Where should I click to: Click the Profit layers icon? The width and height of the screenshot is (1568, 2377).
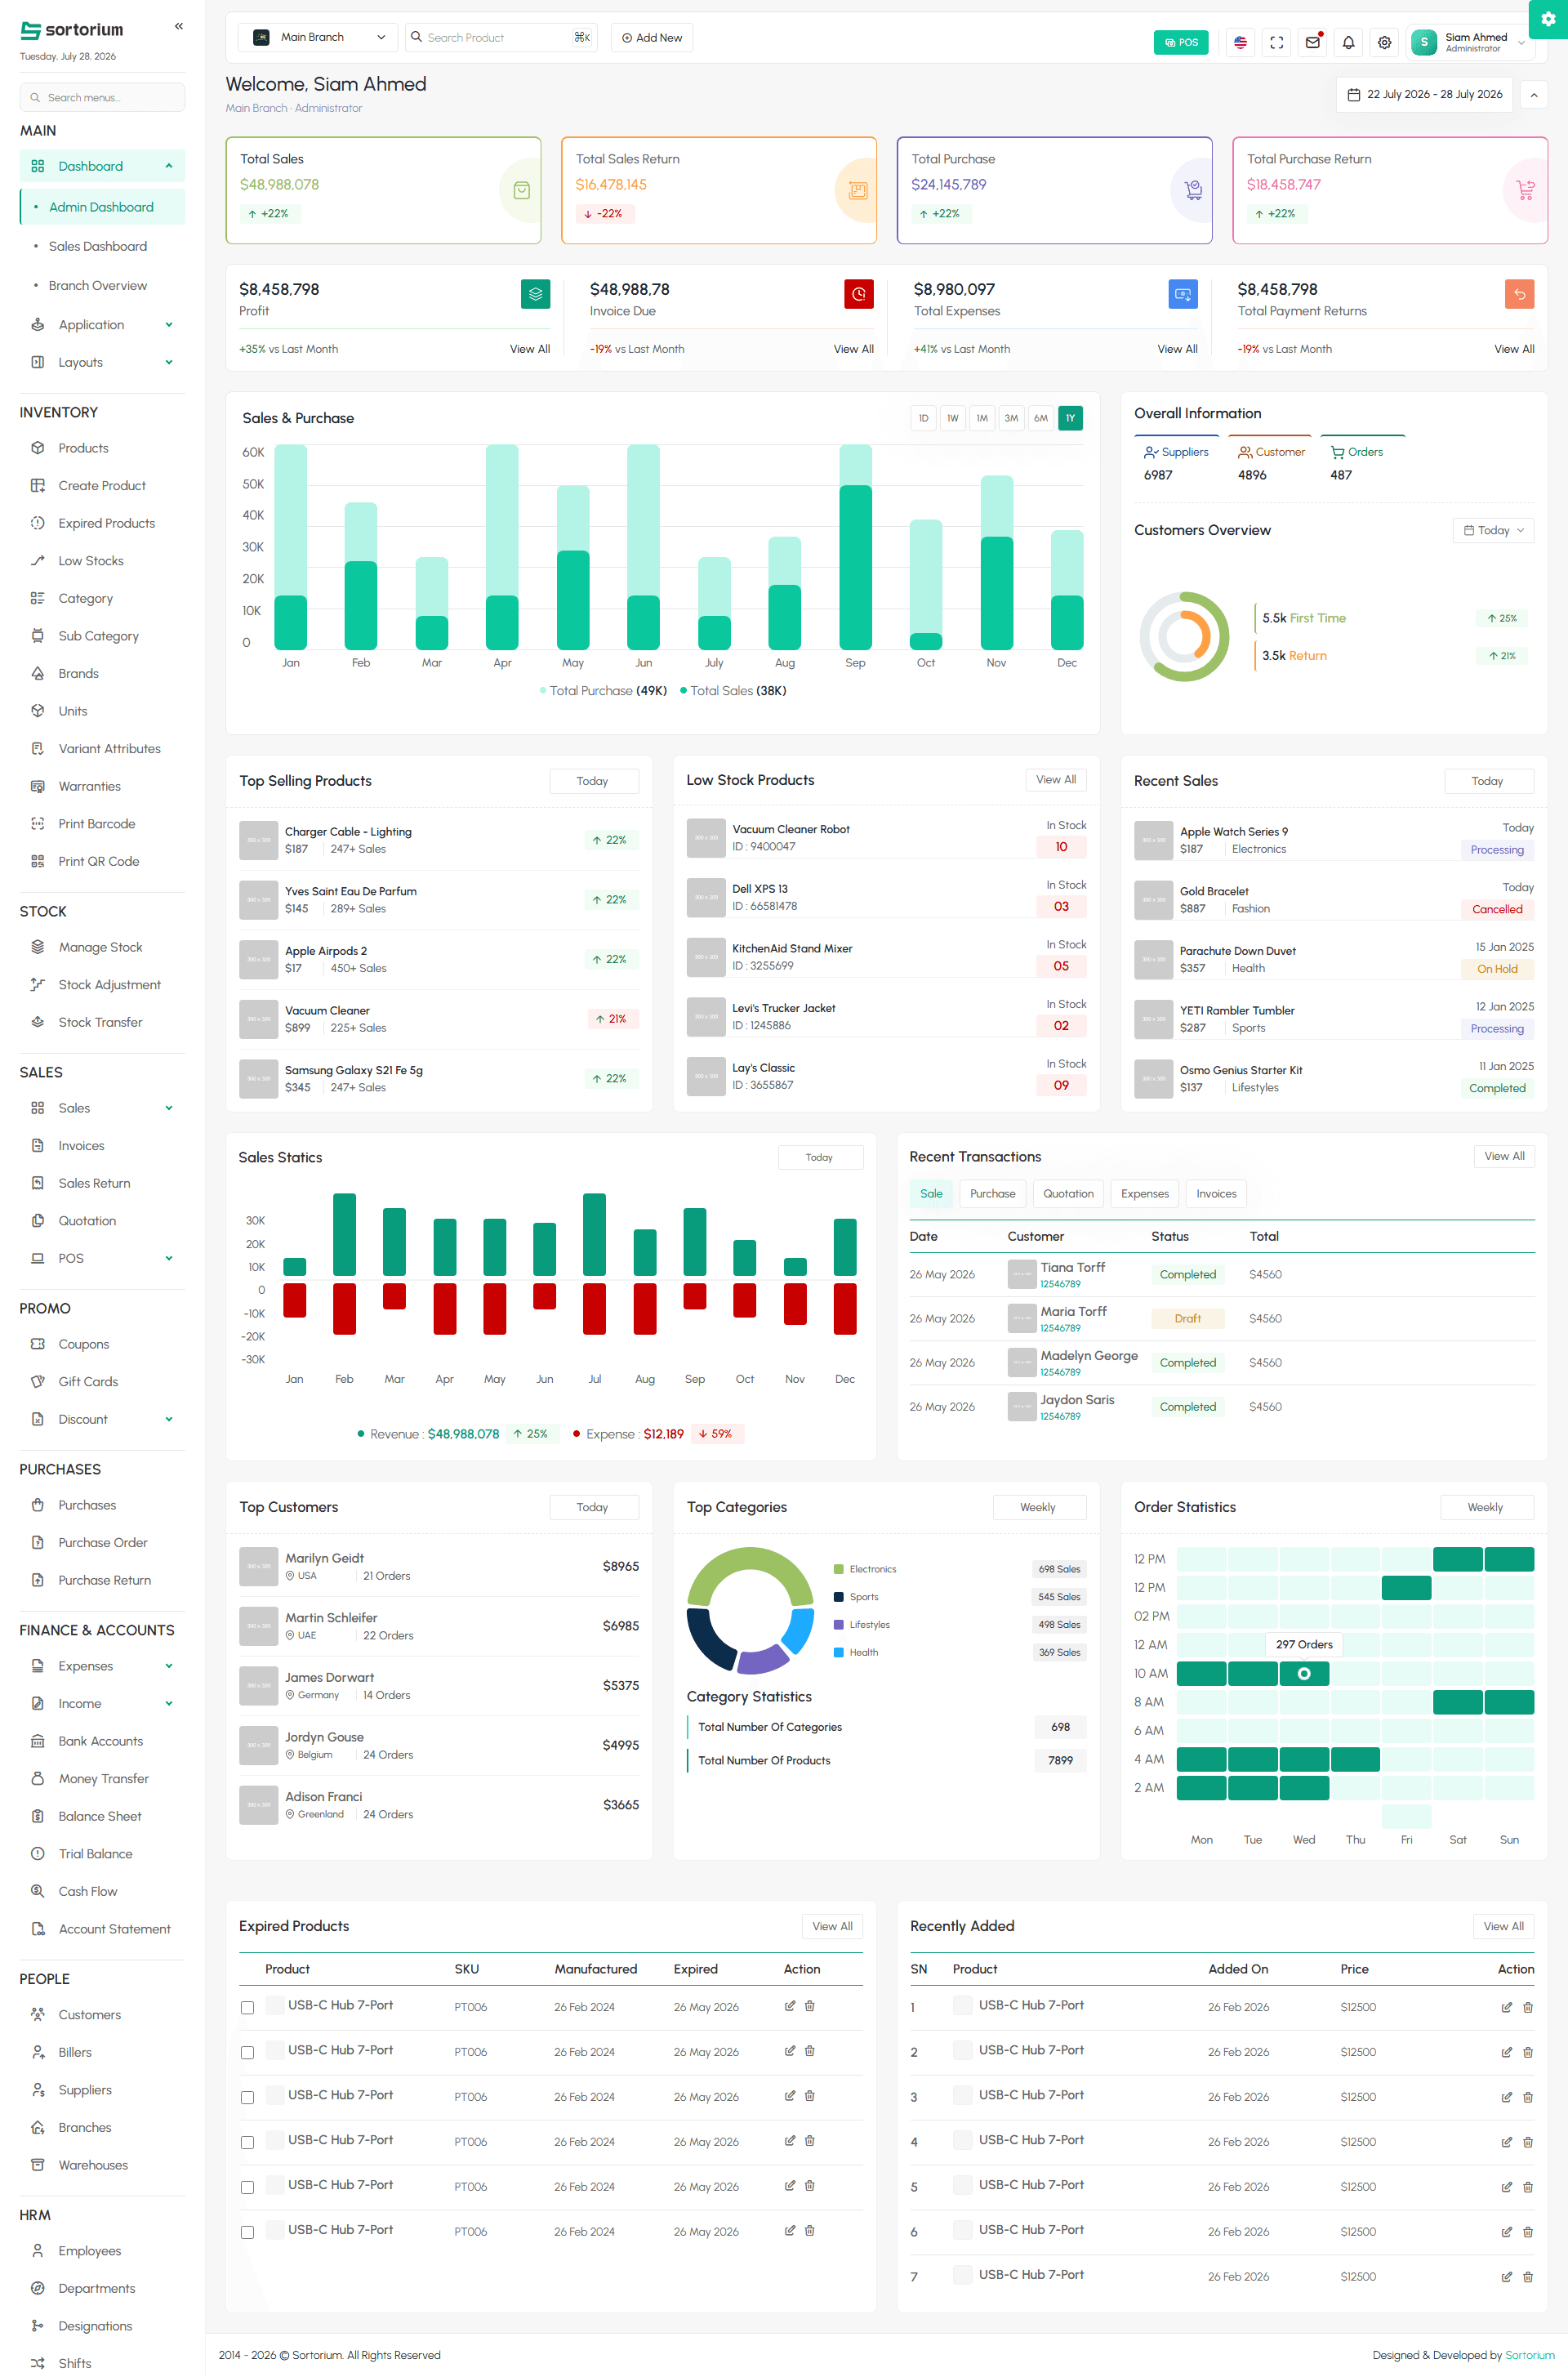pos(536,294)
